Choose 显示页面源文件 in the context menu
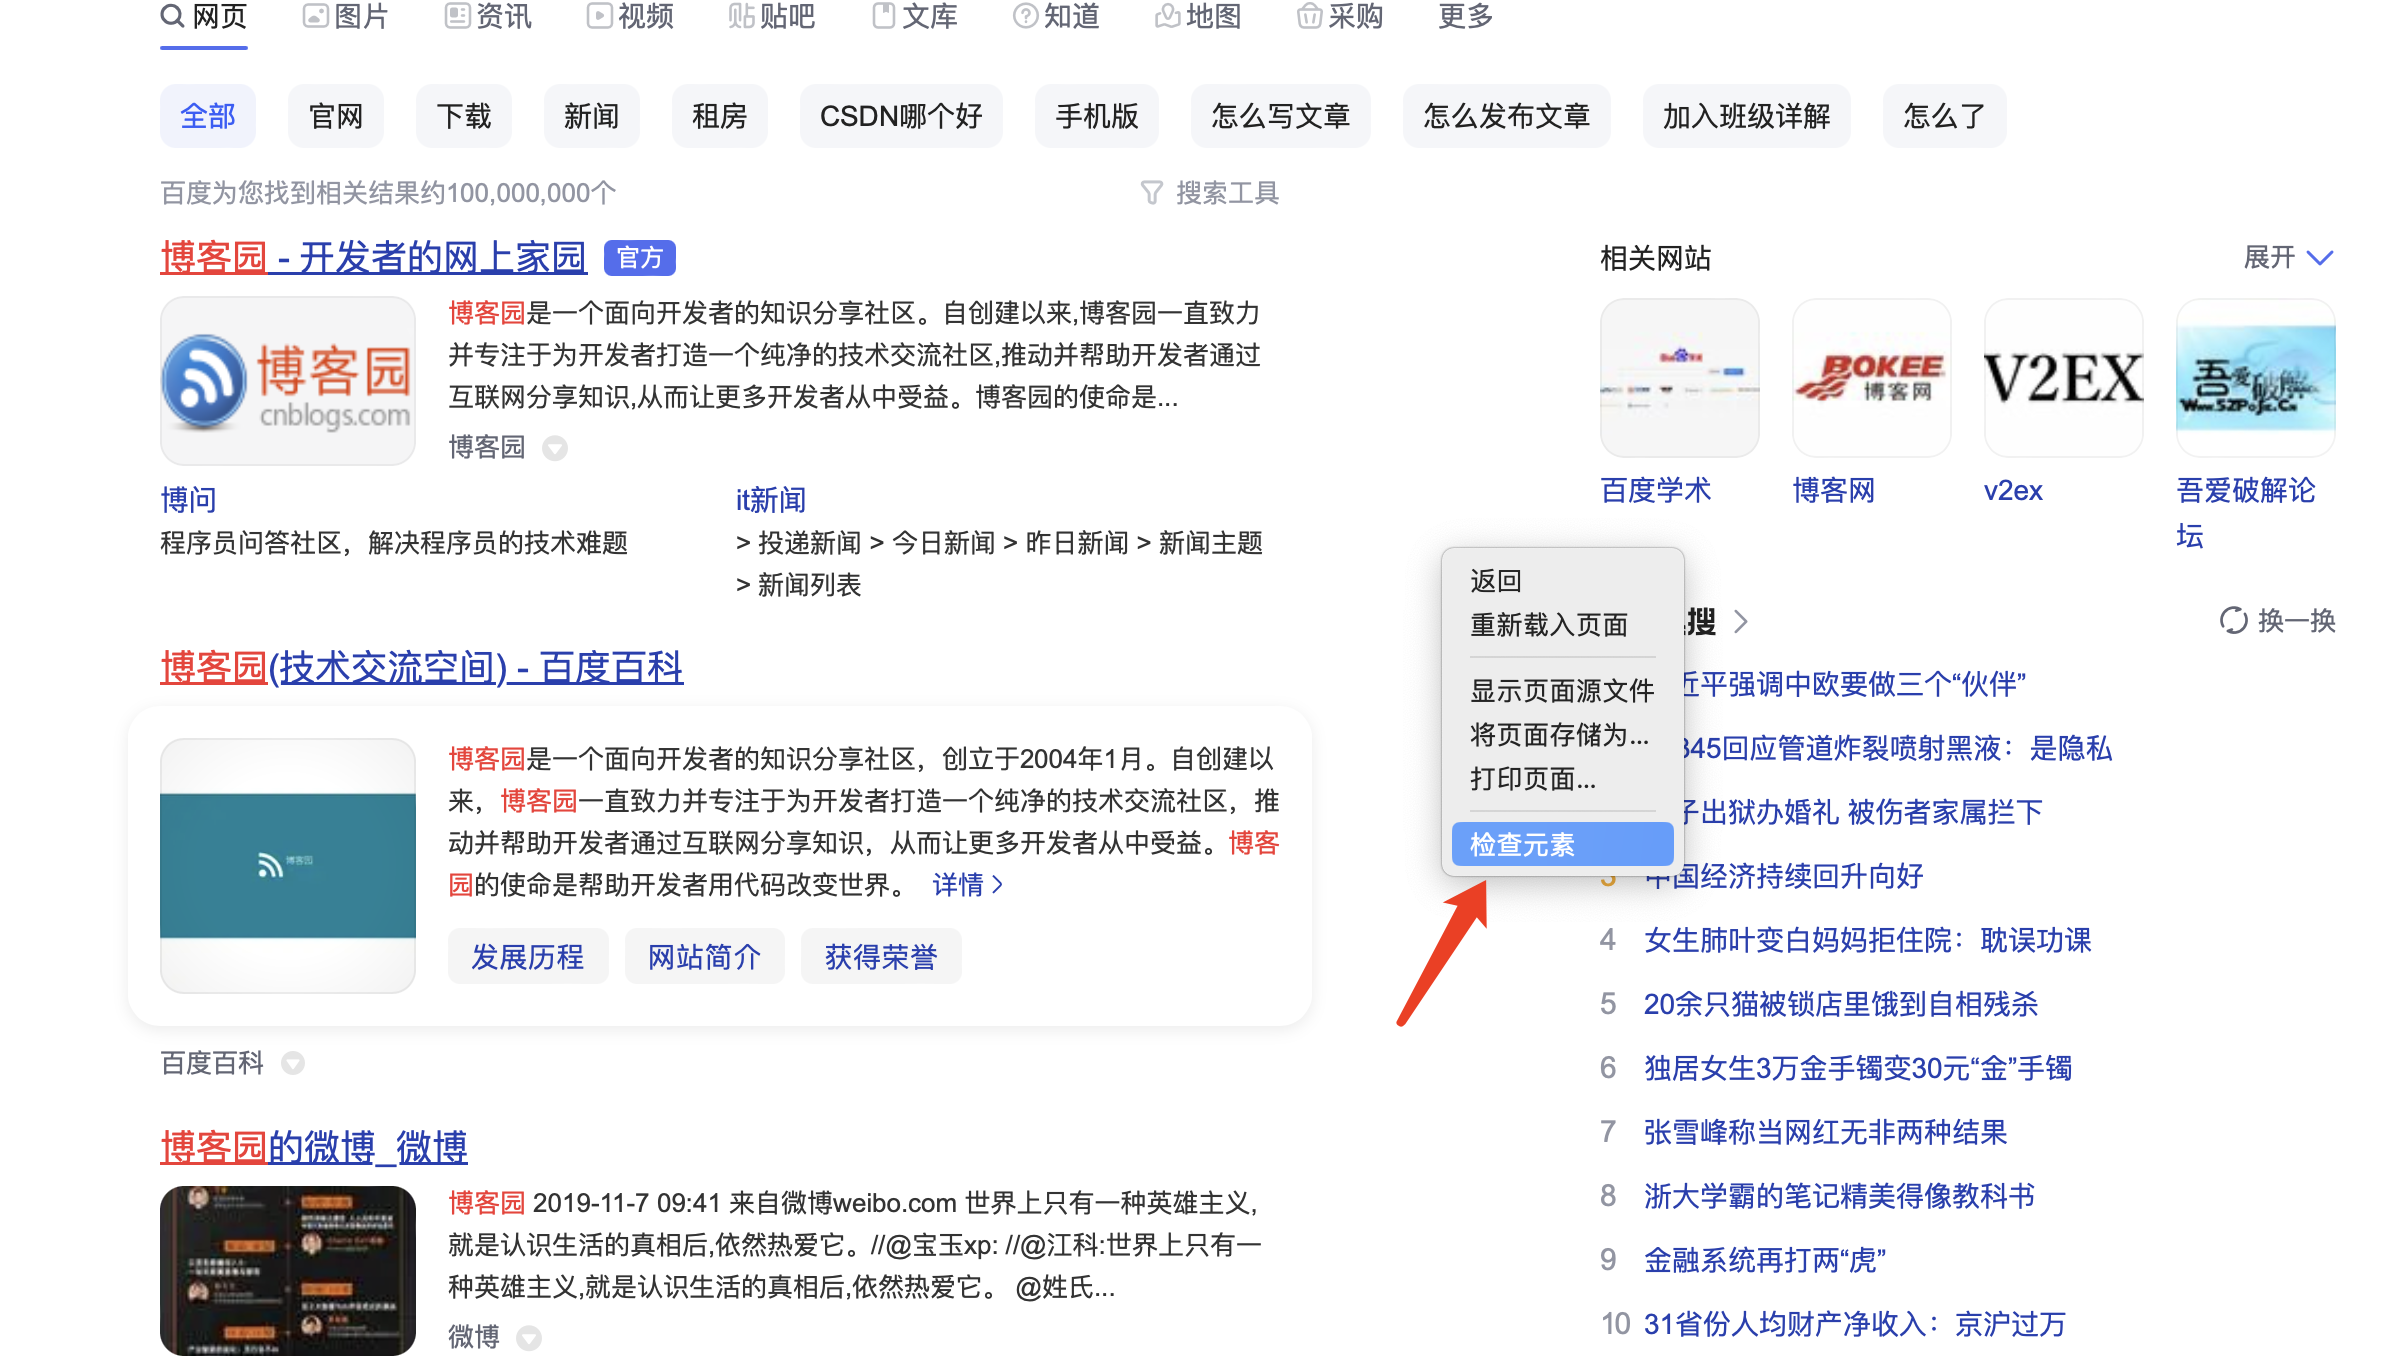The image size is (2390, 1370). coord(1562,691)
